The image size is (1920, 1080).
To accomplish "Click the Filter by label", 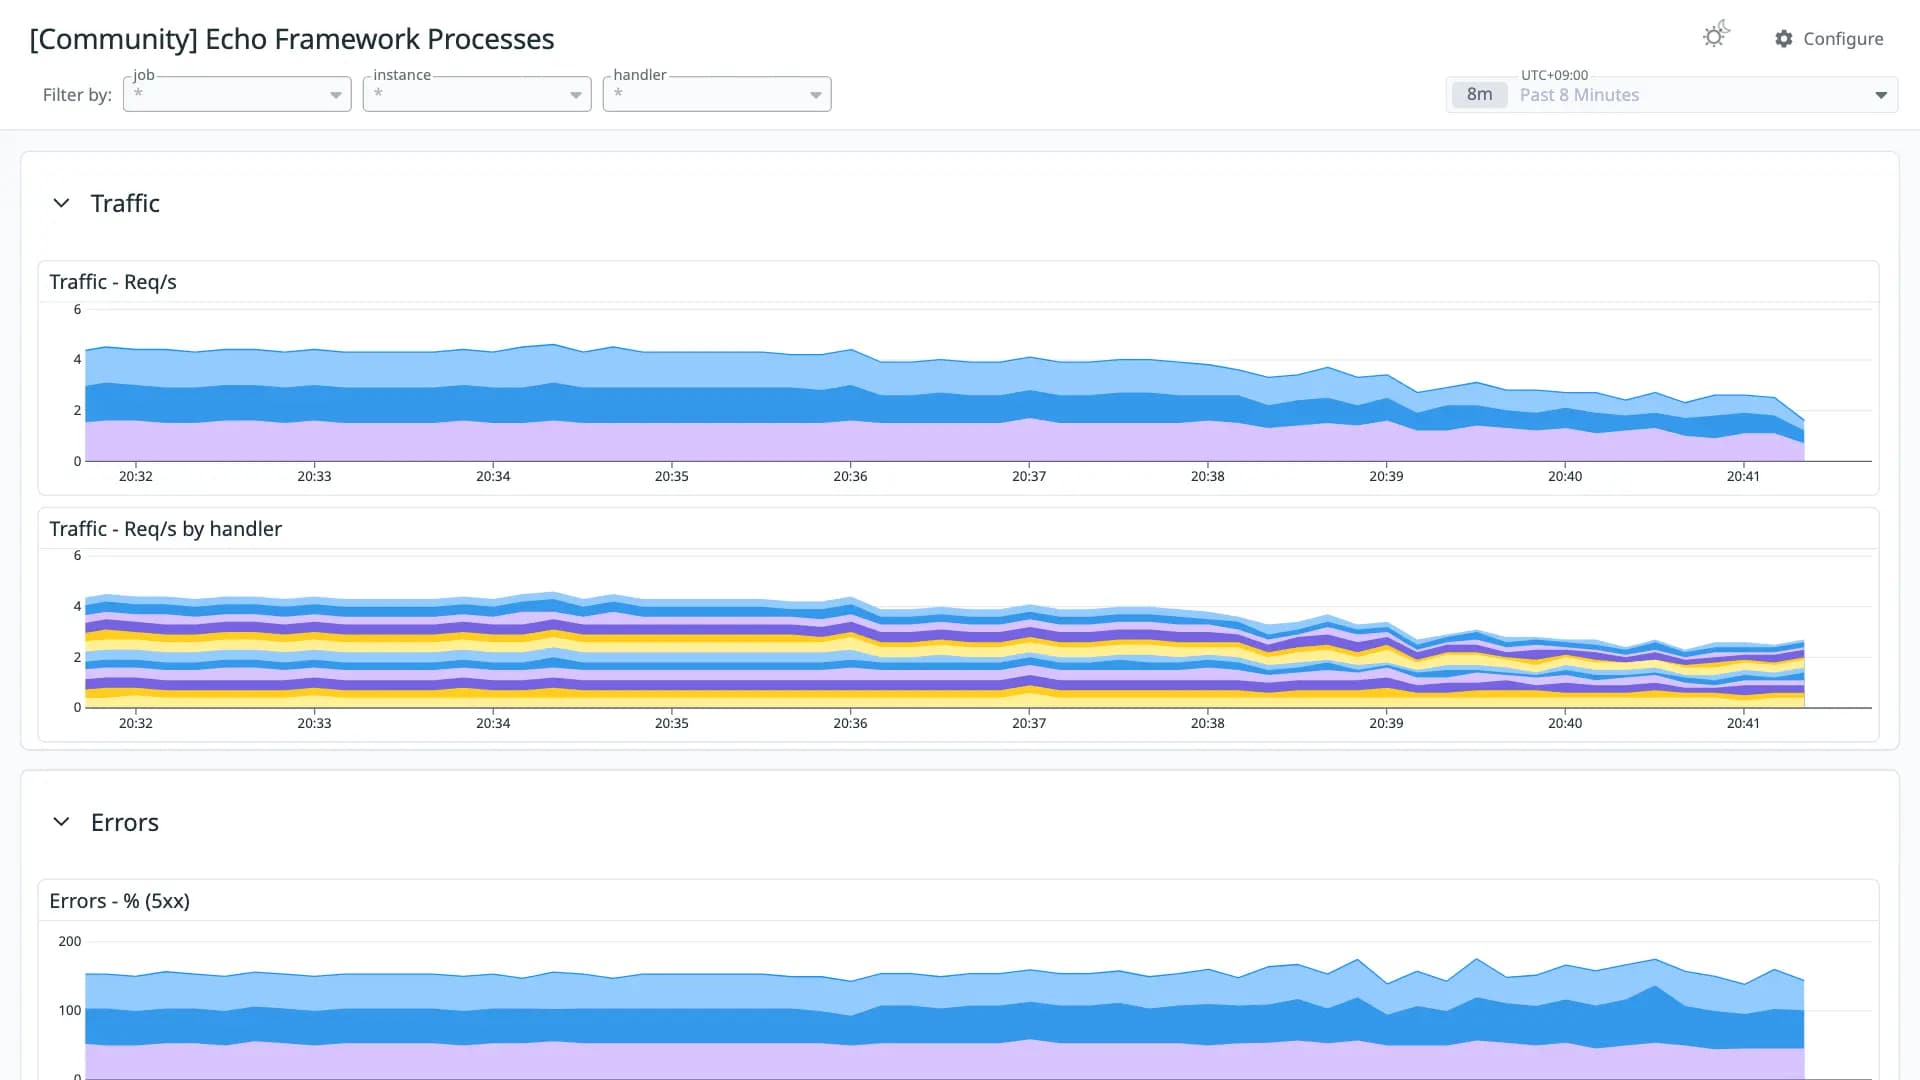I will click(x=77, y=95).
